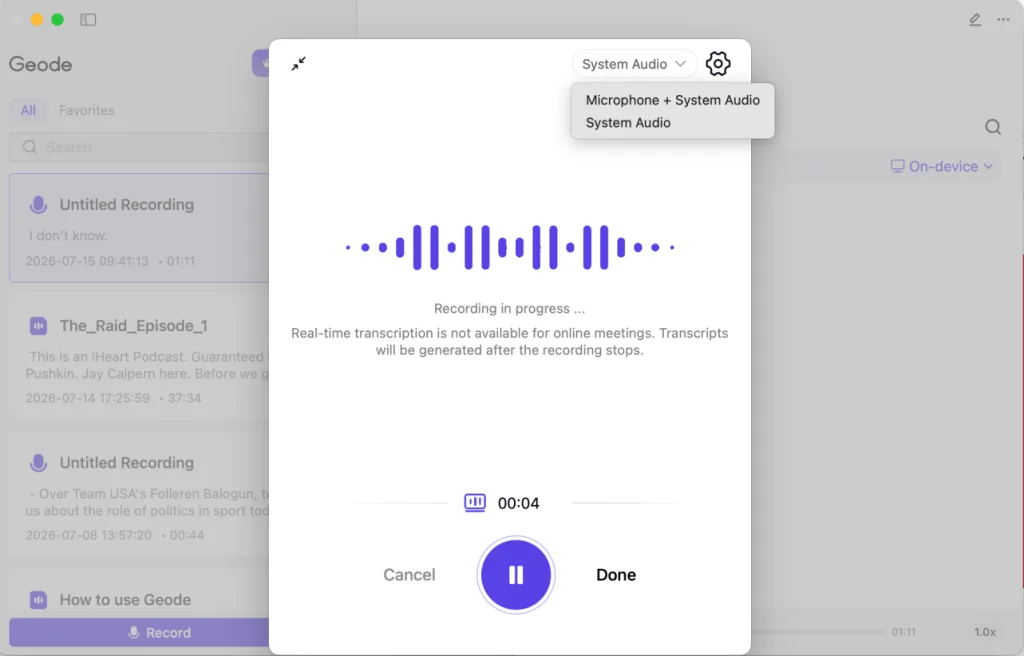Click the playback progress bar
The height and width of the screenshot is (656, 1024).
[x=818, y=632]
